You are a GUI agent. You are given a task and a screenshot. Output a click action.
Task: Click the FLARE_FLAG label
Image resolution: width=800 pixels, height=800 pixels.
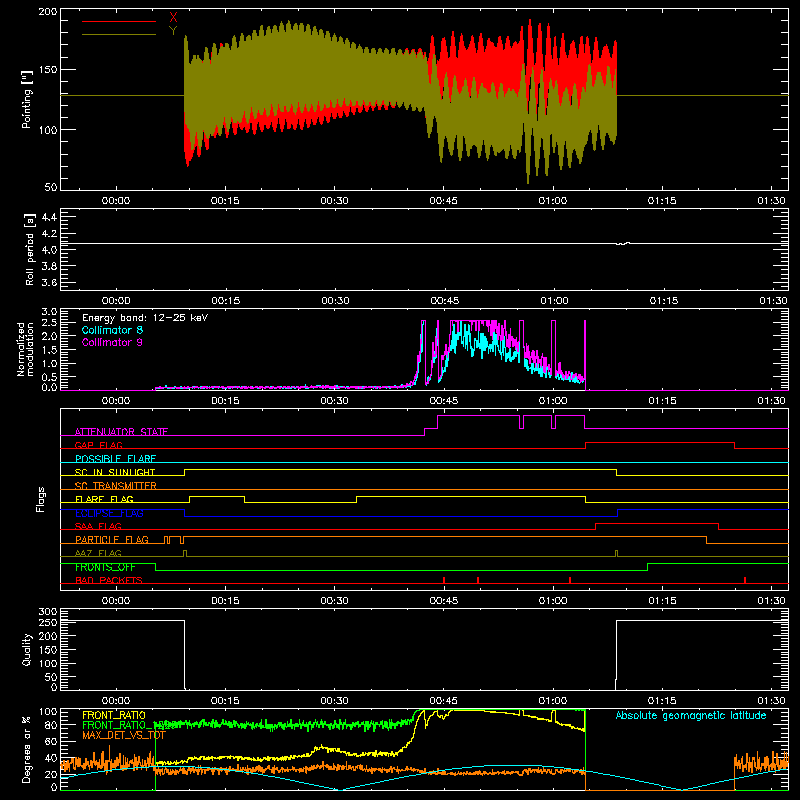pos(104,499)
